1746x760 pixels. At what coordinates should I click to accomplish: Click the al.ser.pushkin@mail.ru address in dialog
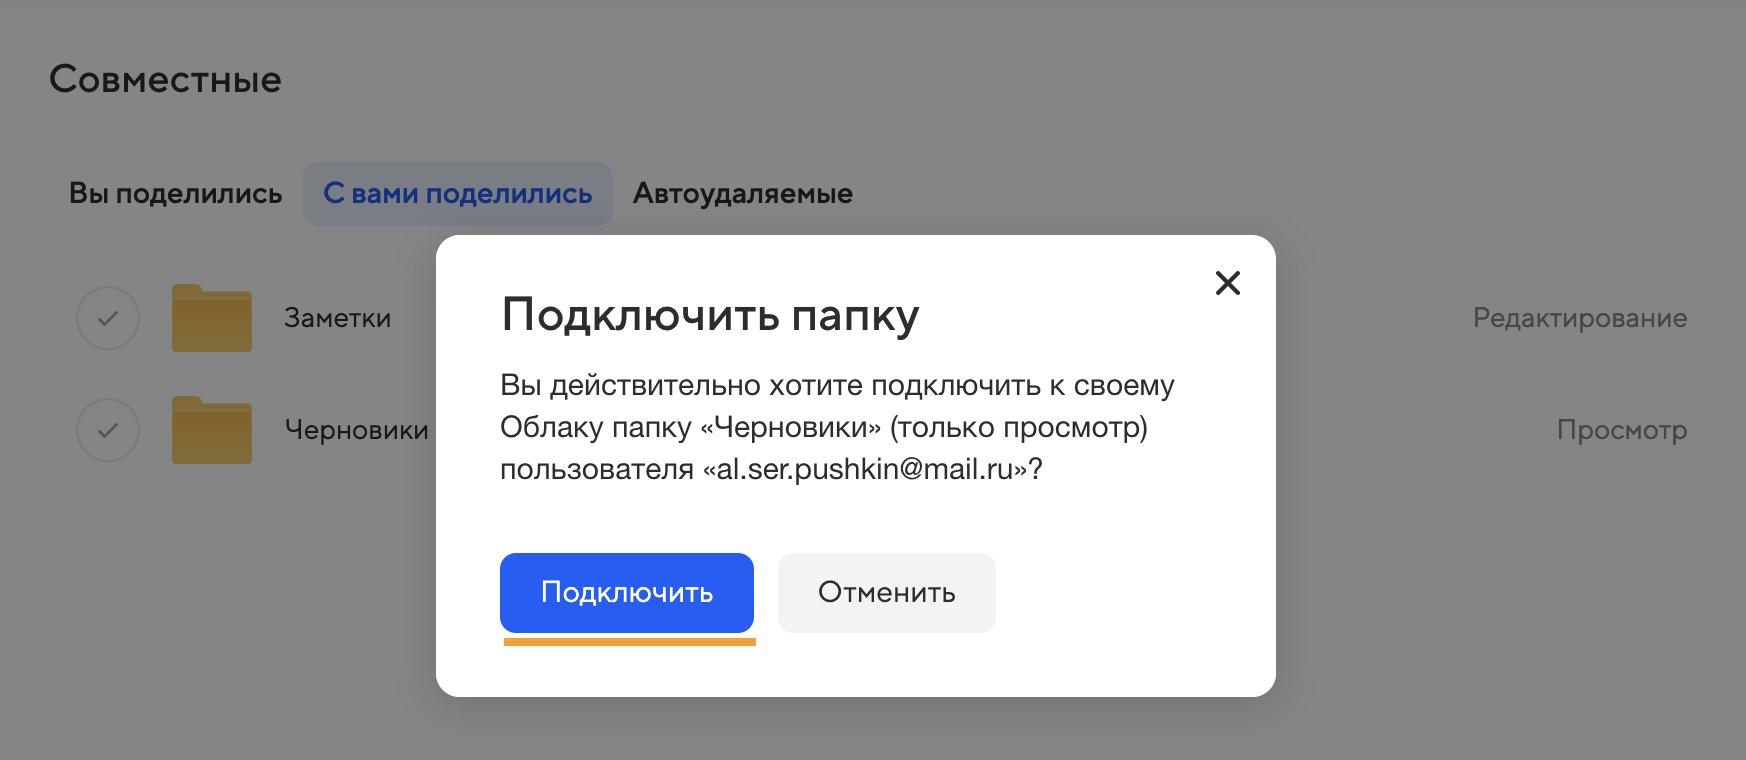[x=871, y=469]
